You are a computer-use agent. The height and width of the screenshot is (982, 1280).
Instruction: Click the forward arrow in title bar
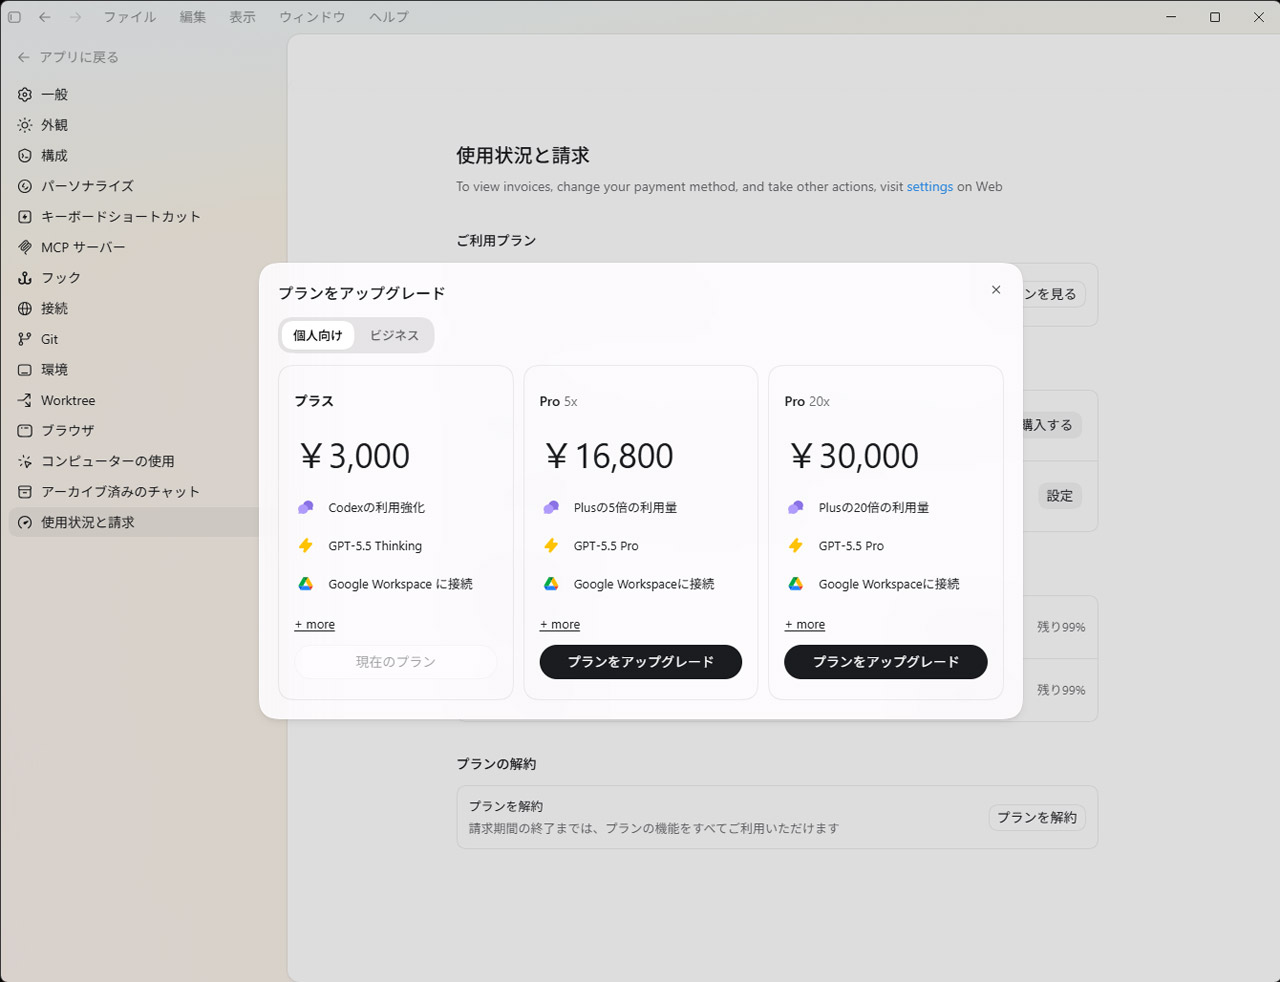tap(76, 17)
